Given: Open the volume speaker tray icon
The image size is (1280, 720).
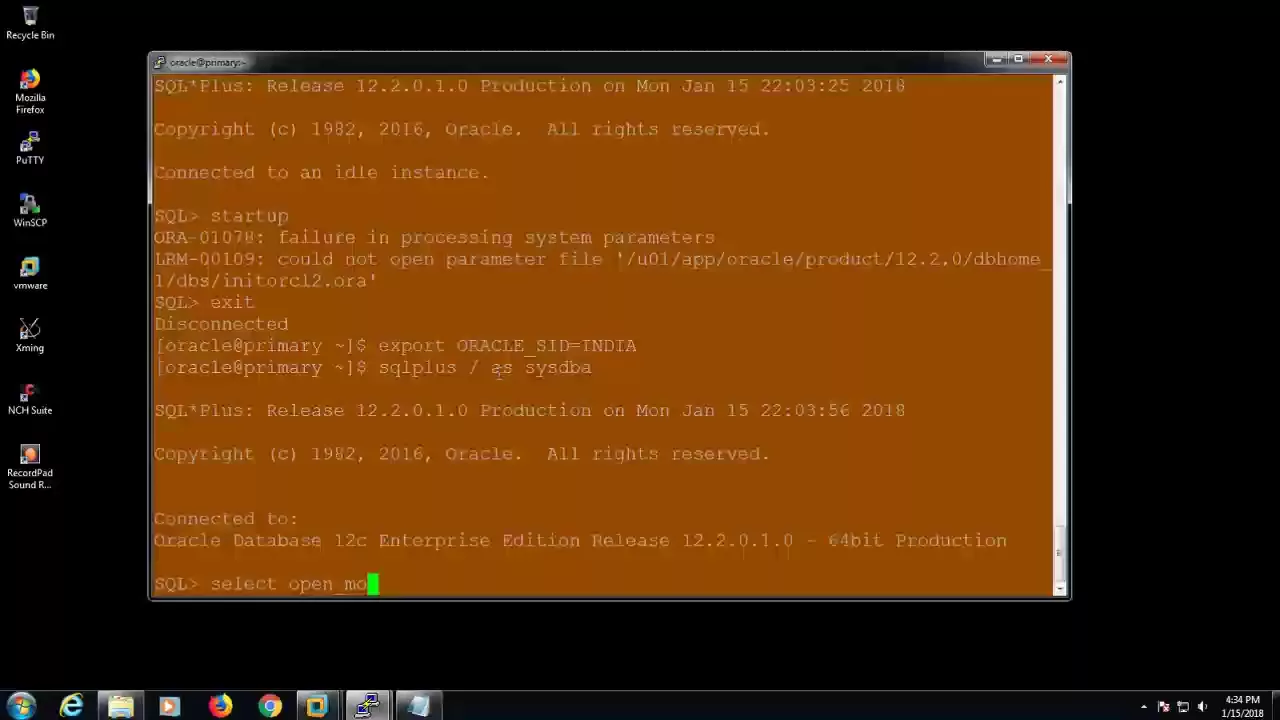Looking at the screenshot, I should pos(1202,706).
